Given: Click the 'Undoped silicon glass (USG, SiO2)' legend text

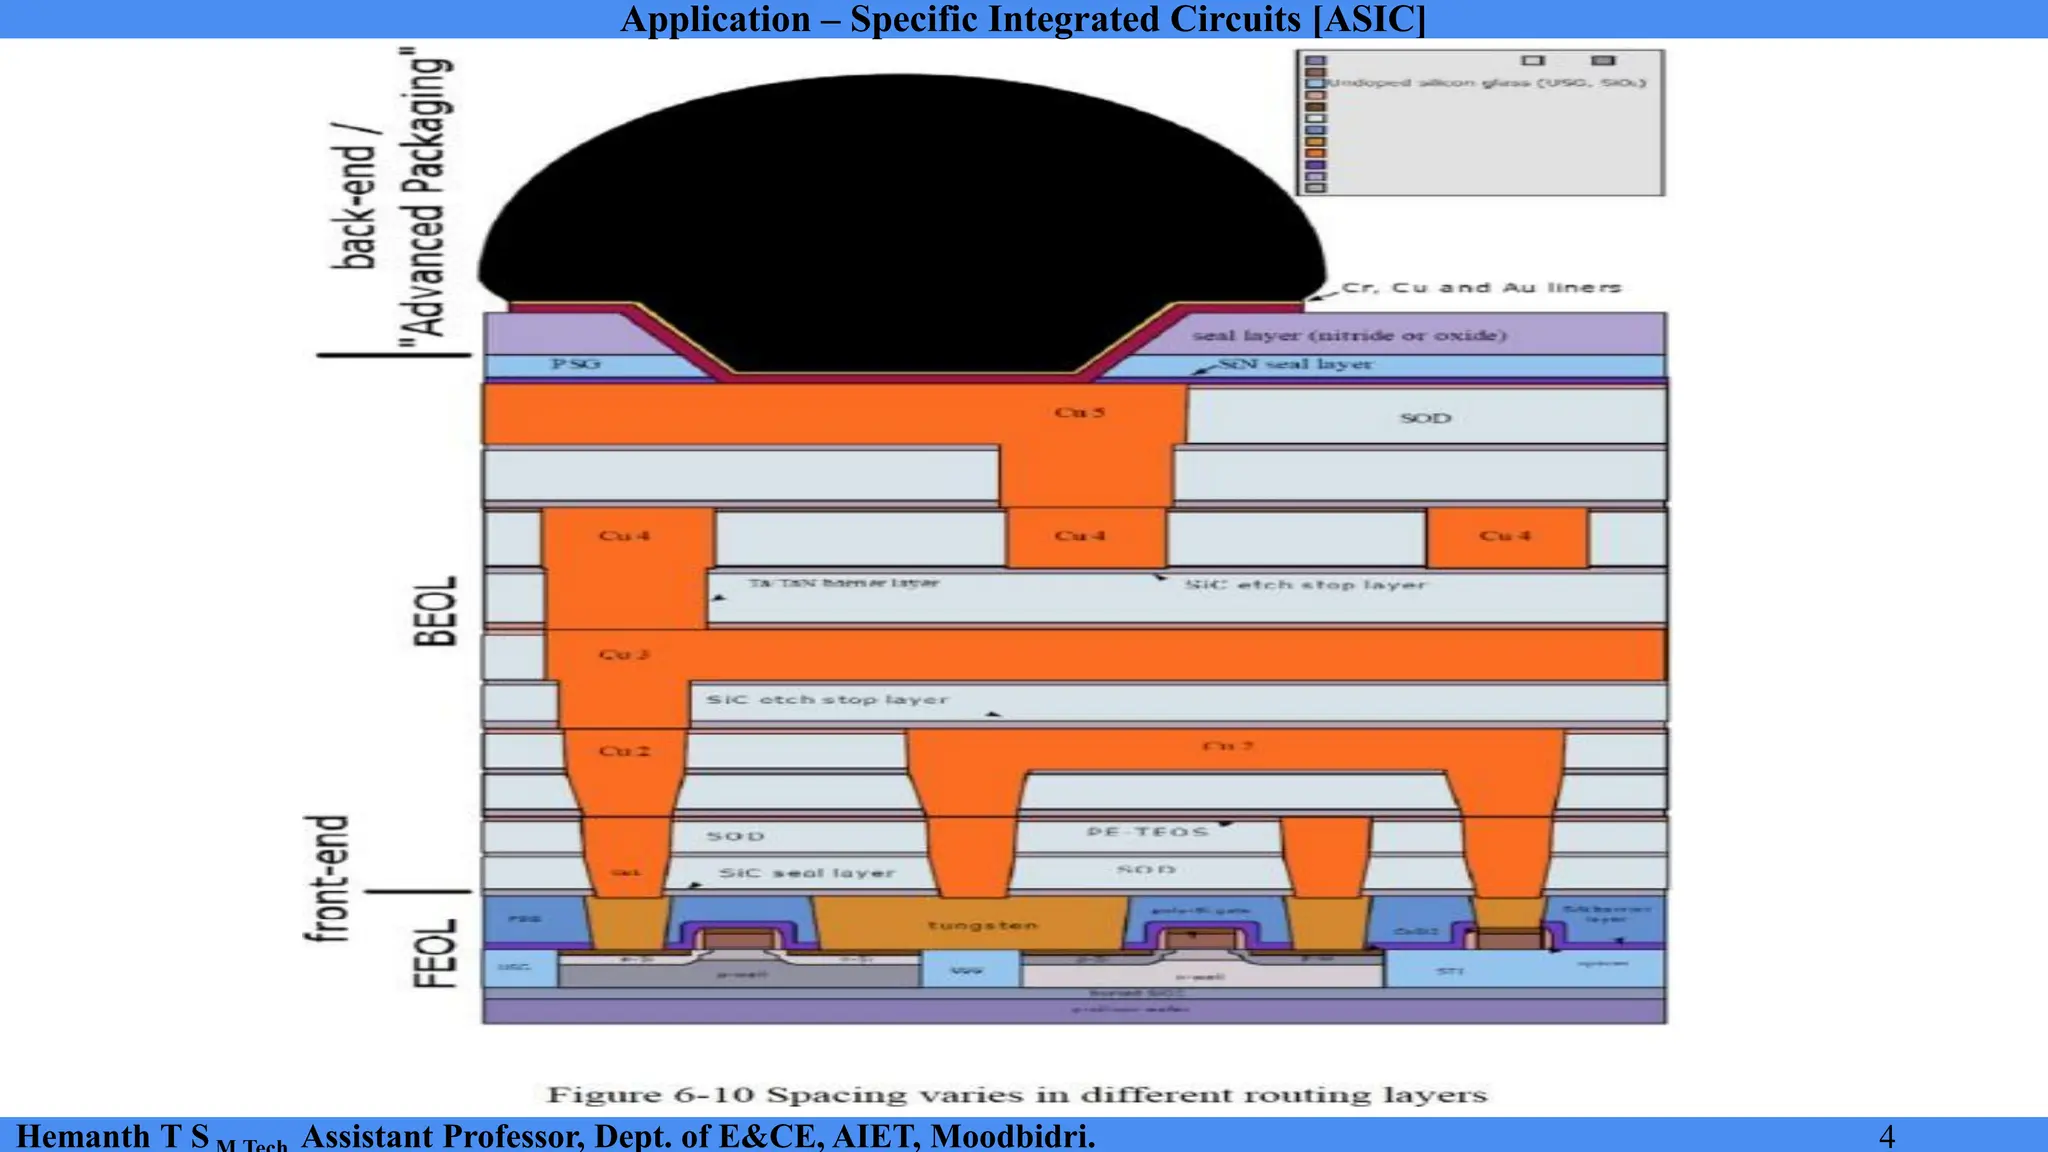Looking at the screenshot, I should [1486, 83].
